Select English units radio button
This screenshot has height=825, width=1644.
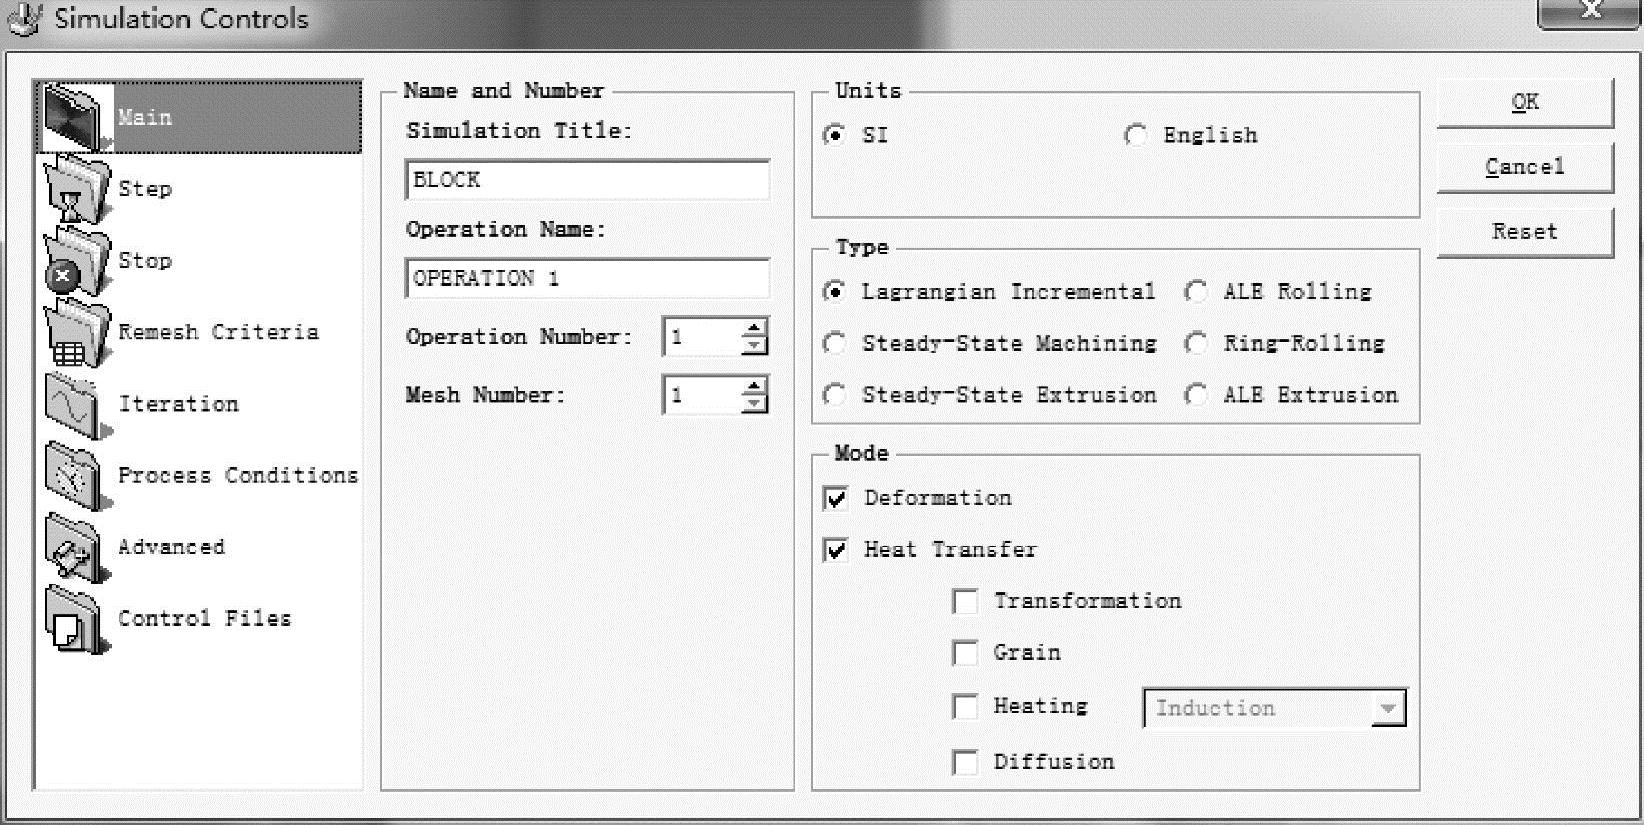(1135, 135)
